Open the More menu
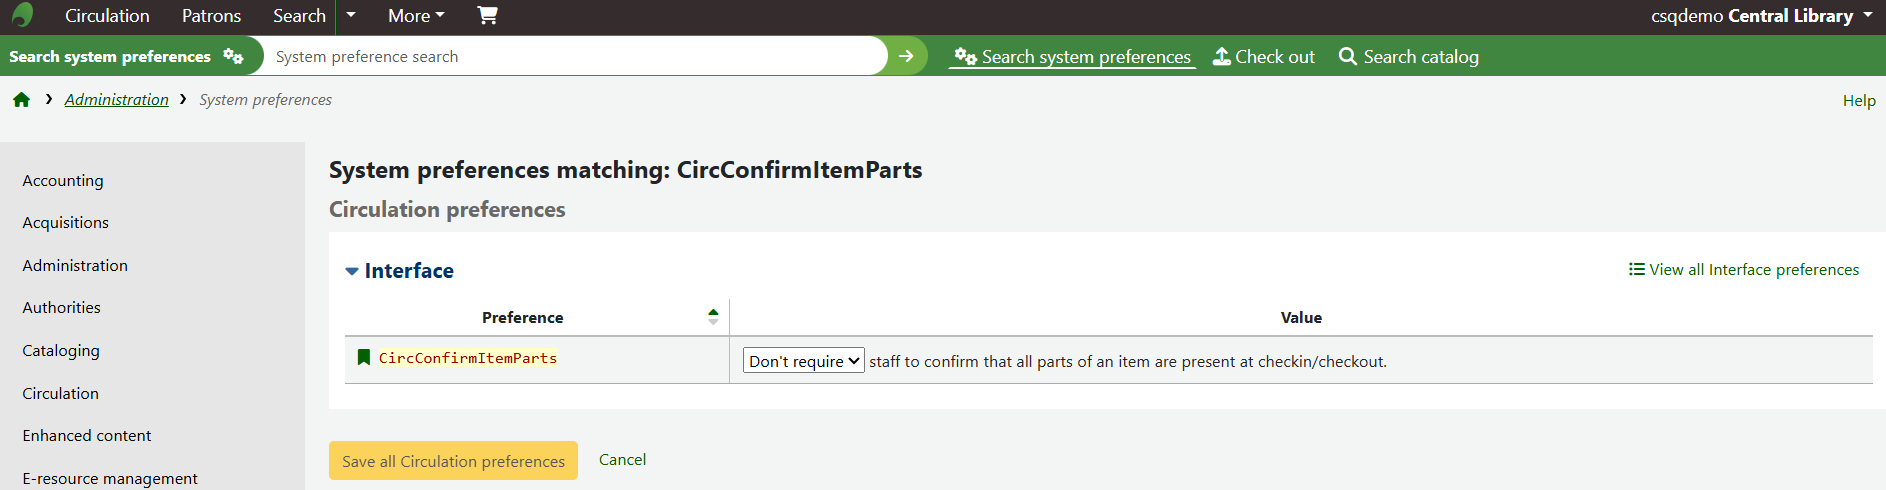Screen dimensions: 1886x490 coord(416,16)
